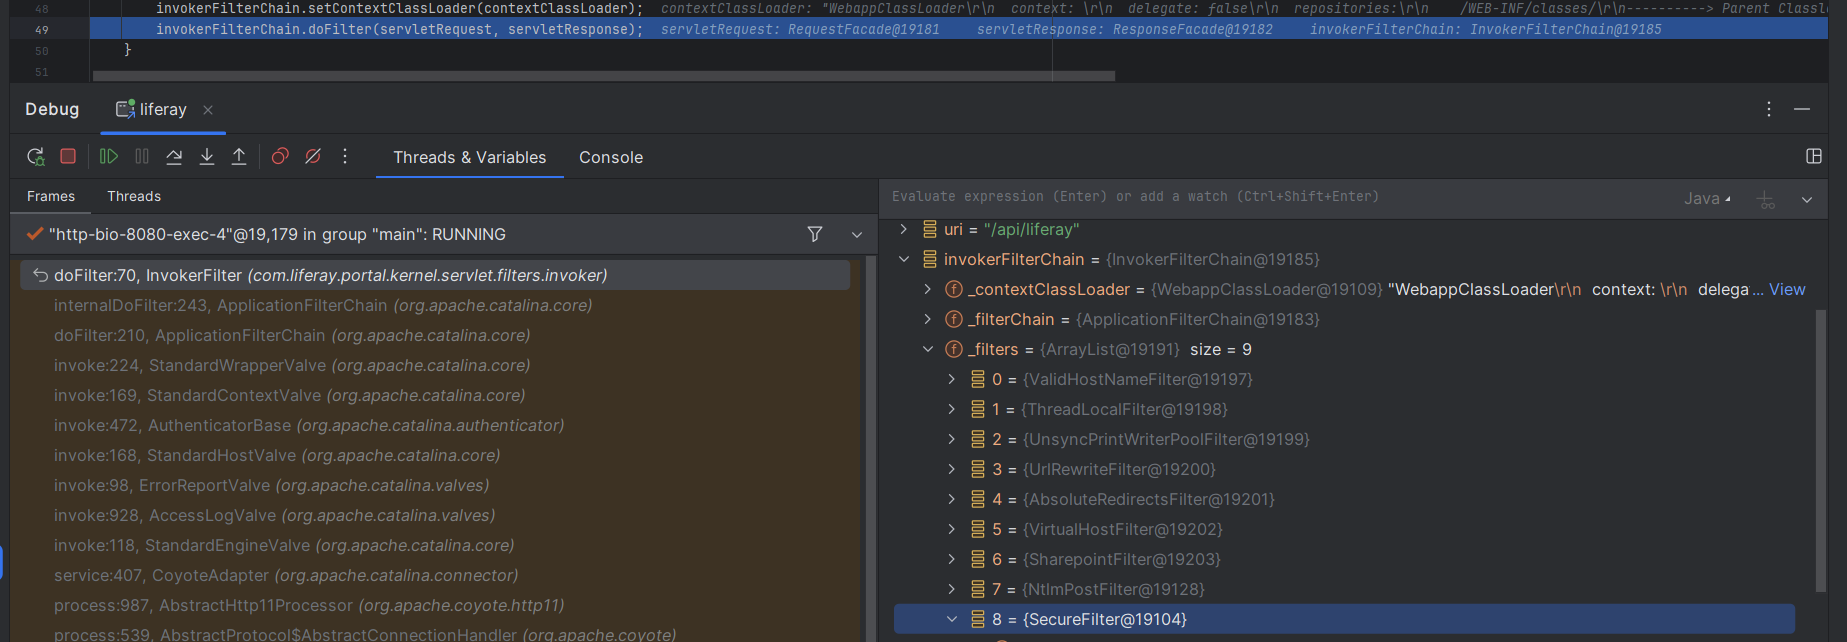Click the Step Out icon
This screenshot has height=642, width=1847.
(x=239, y=157)
